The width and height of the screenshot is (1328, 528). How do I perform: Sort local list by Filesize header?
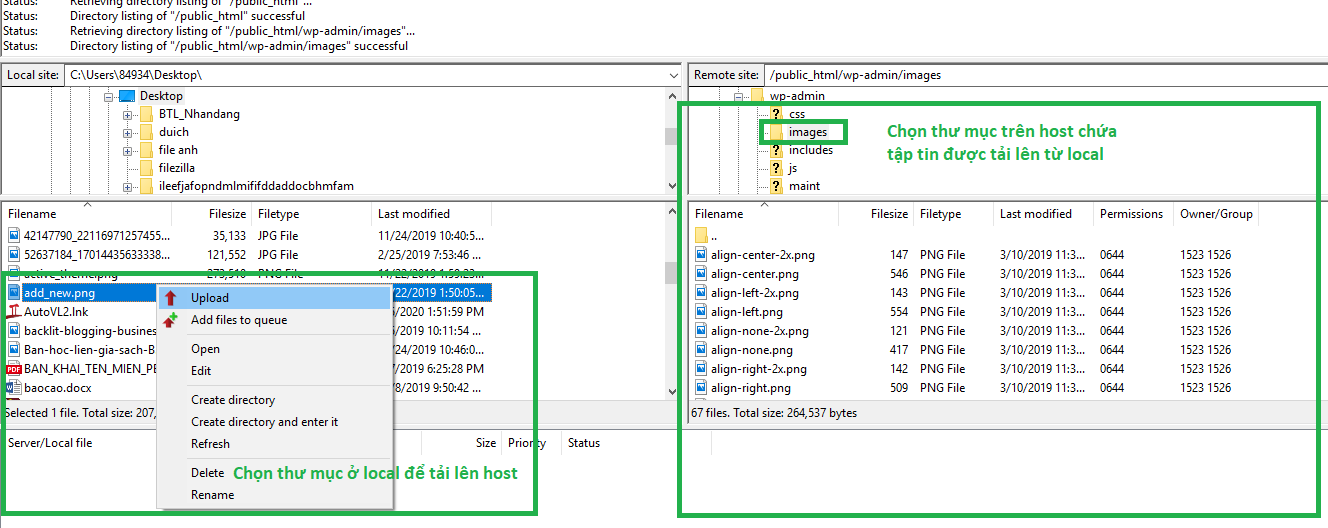coord(212,214)
